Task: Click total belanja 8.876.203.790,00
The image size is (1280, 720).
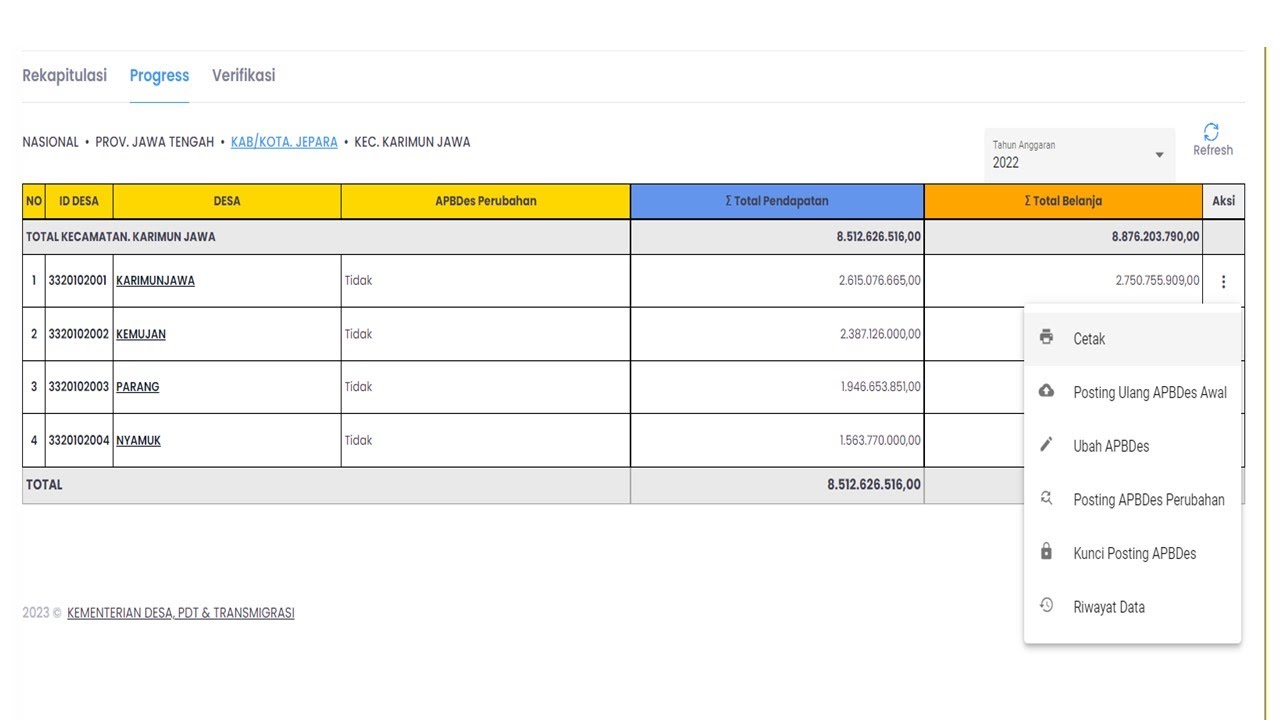Action: (1156, 237)
